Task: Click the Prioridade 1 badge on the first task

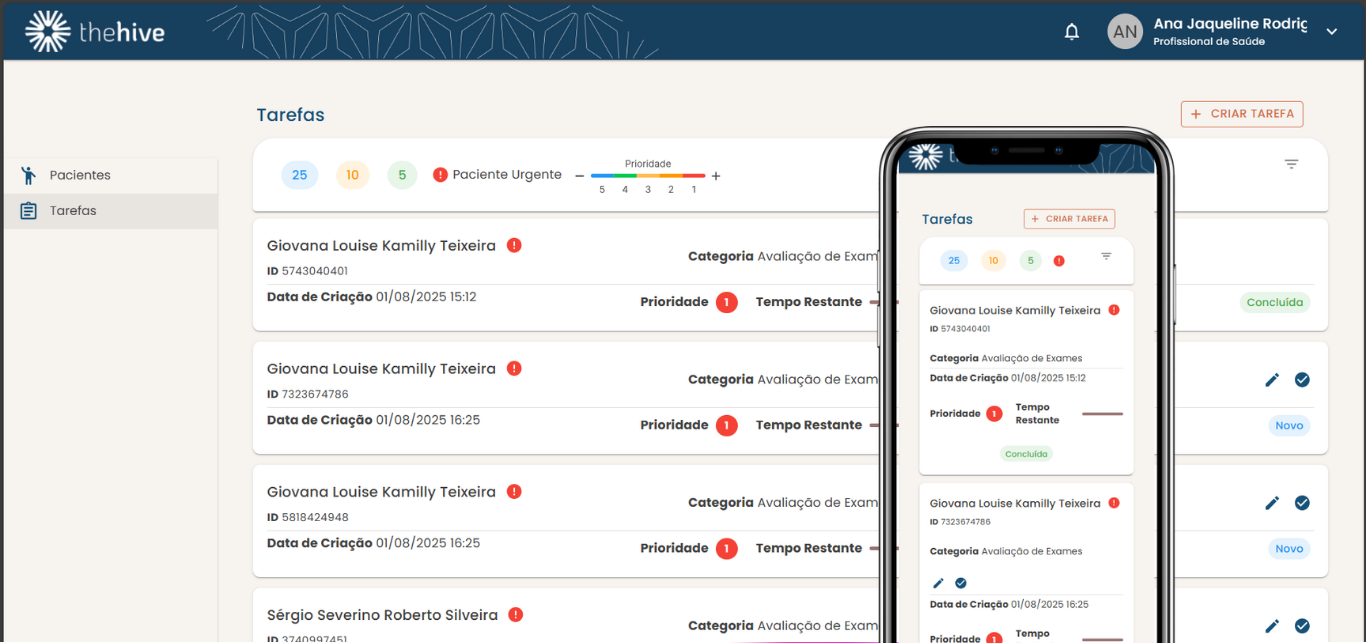Action: pyautogui.click(x=727, y=302)
